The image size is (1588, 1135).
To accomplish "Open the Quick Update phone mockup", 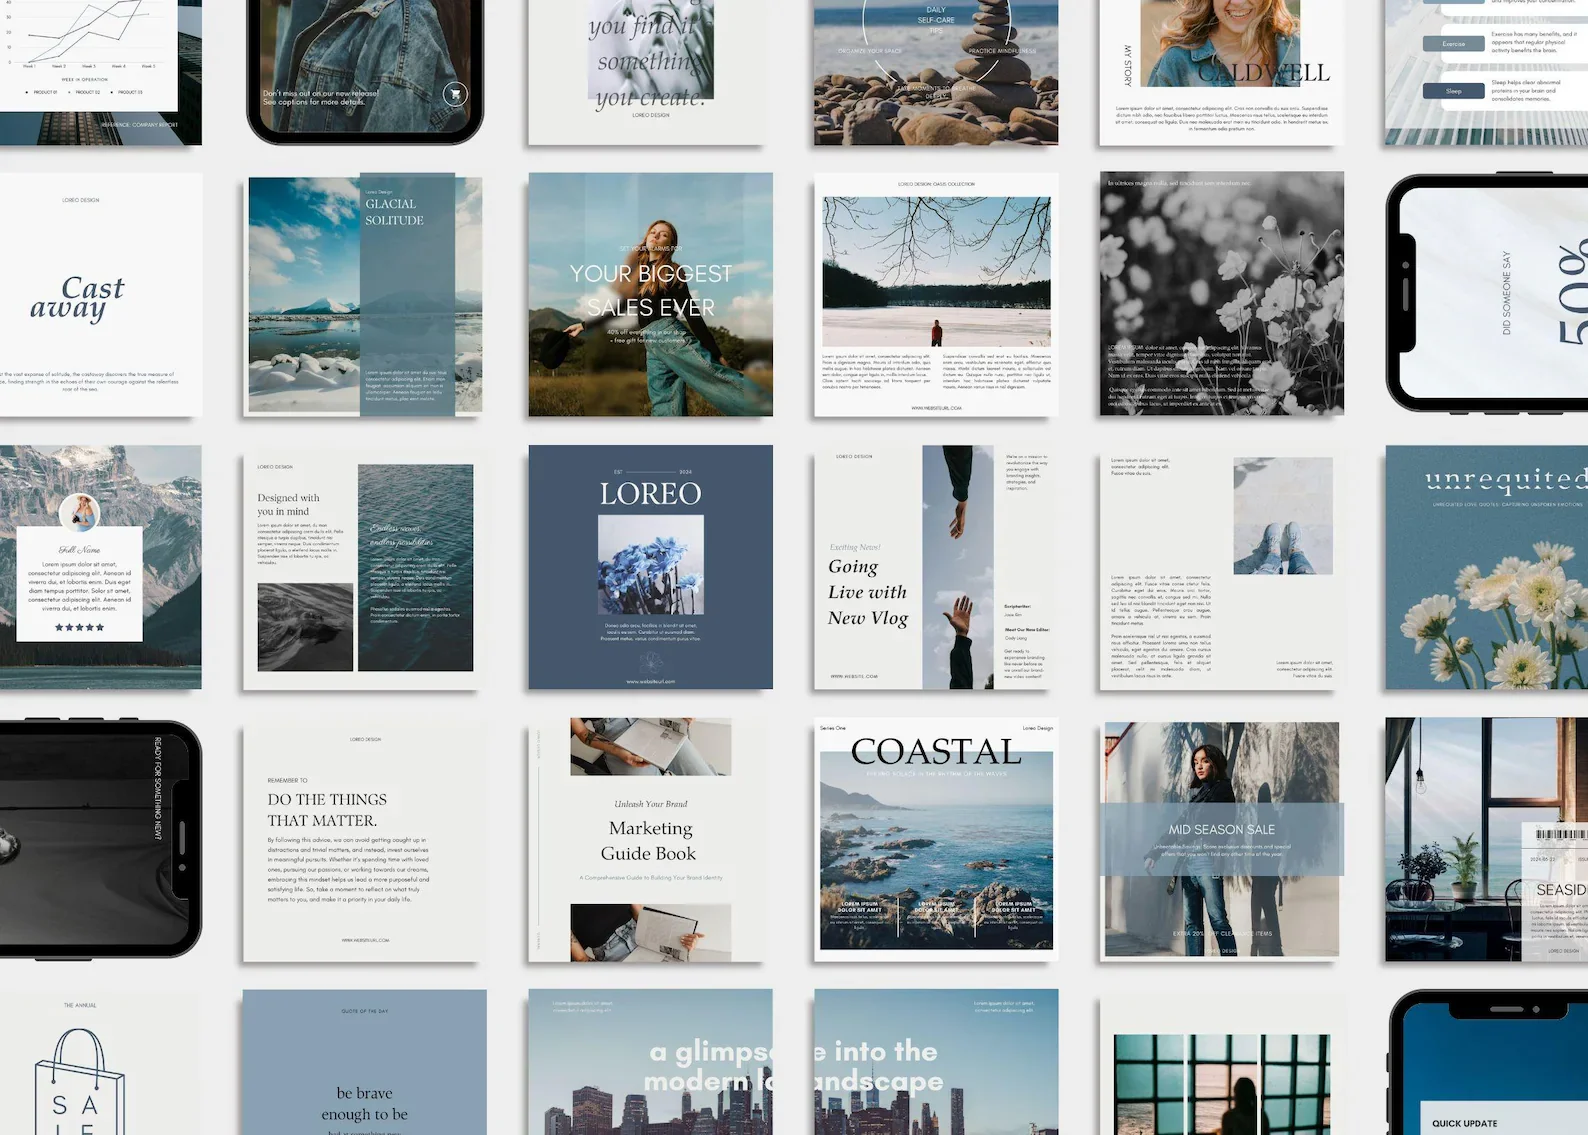I will point(1487,1062).
